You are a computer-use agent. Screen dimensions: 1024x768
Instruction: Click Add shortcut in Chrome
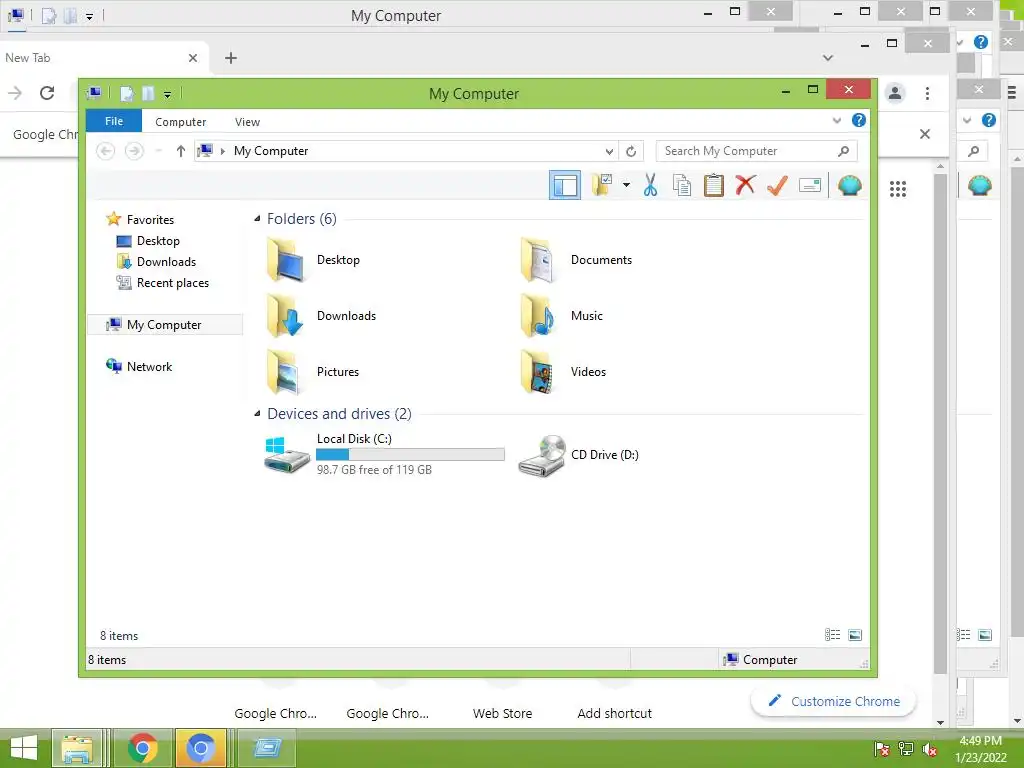coord(615,713)
